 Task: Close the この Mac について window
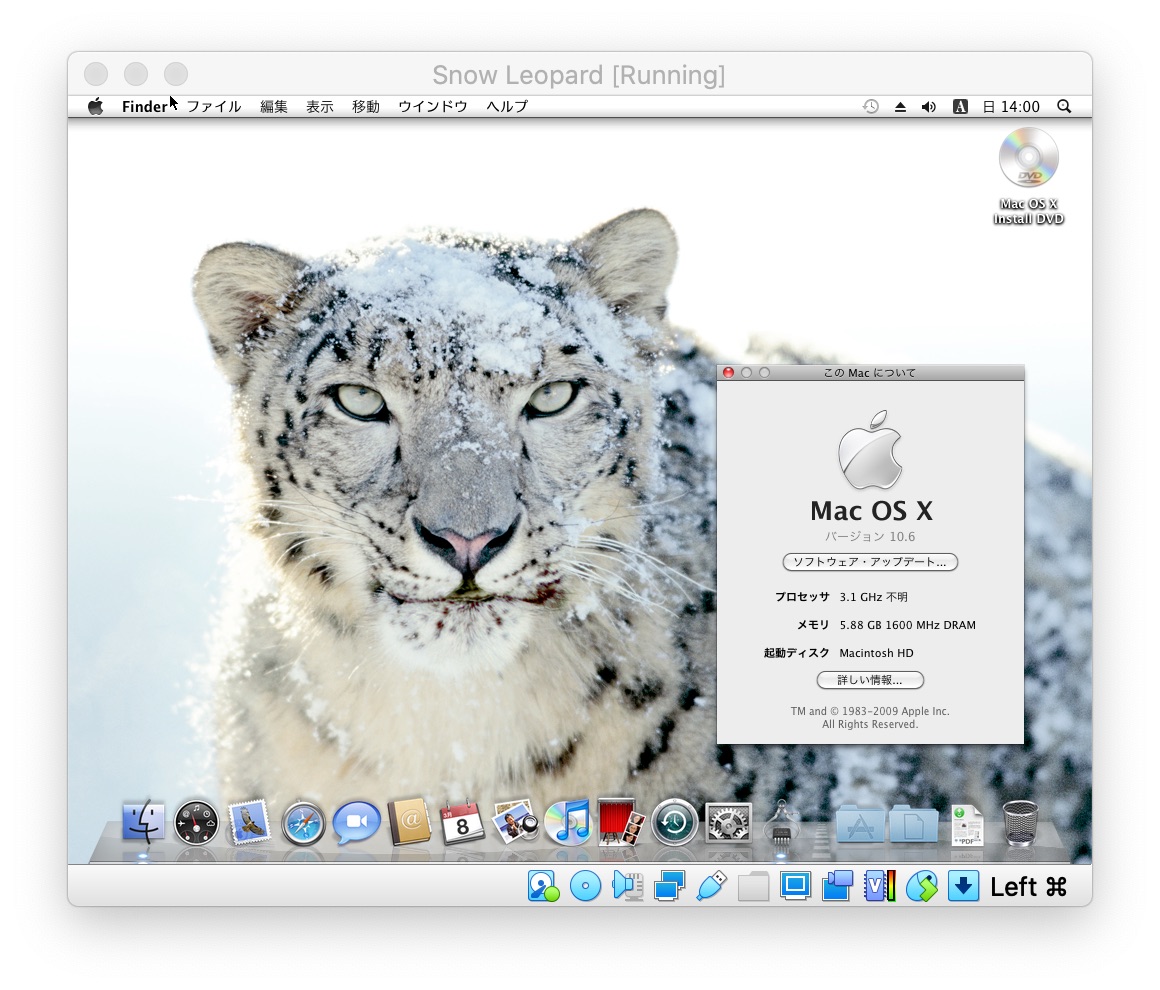coord(728,373)
